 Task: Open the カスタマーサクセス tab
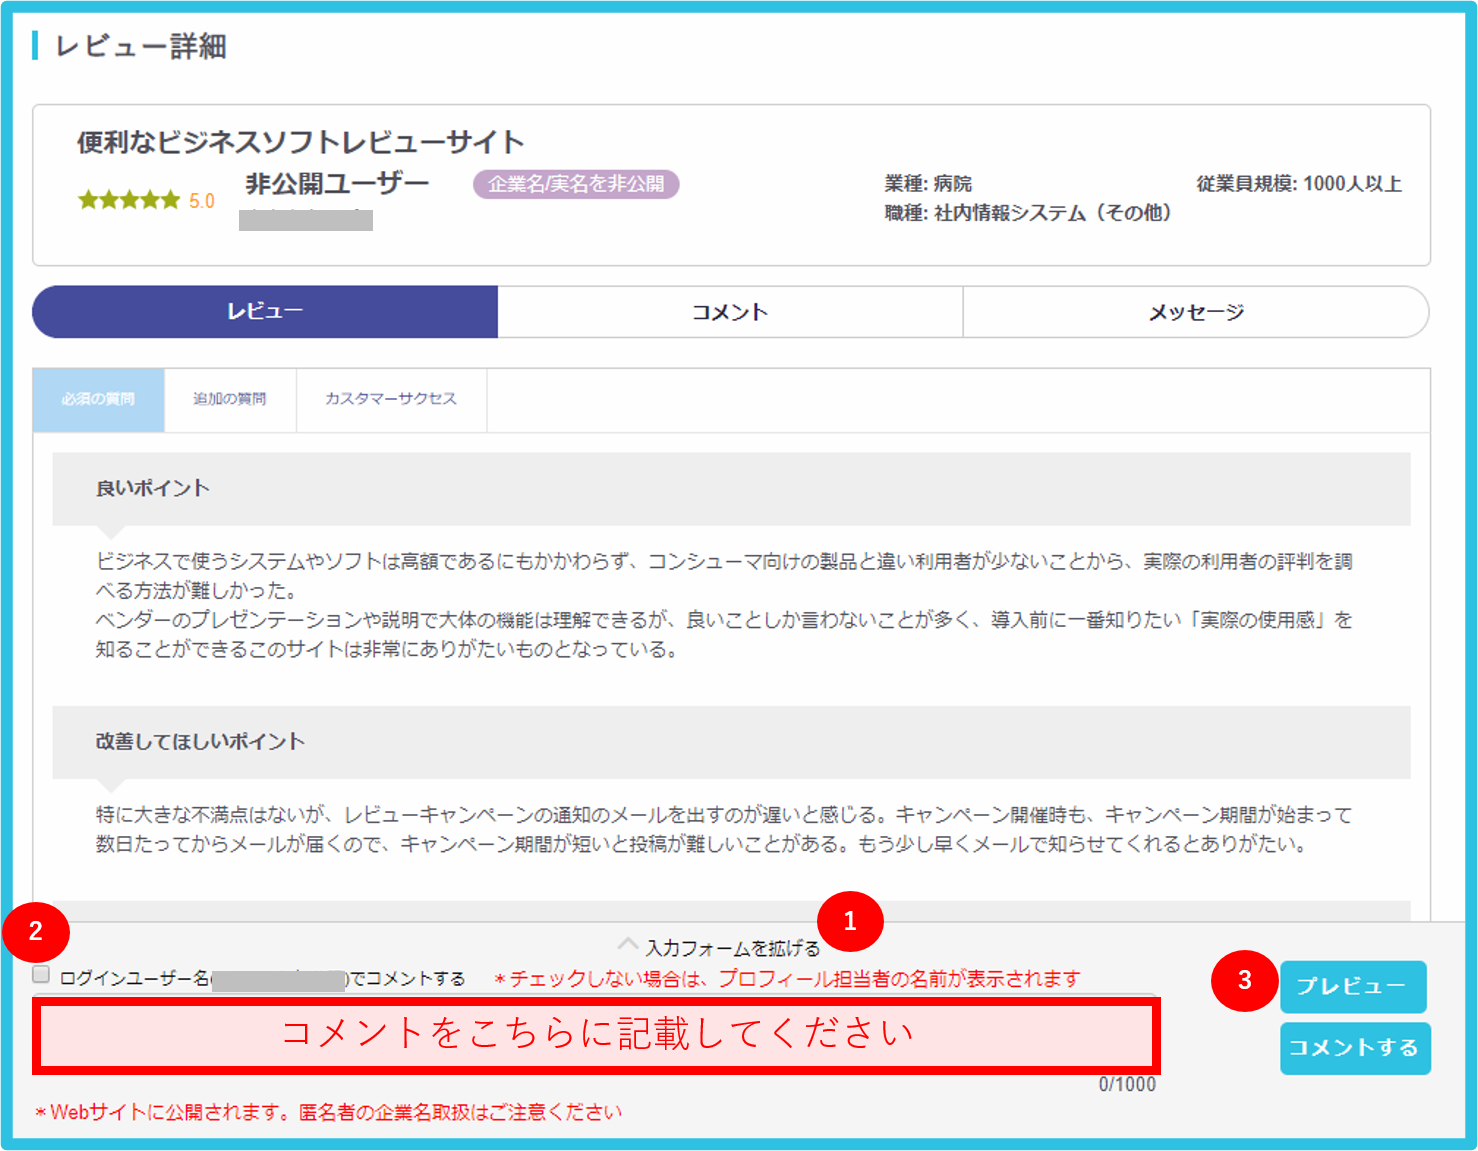[391, 398]
